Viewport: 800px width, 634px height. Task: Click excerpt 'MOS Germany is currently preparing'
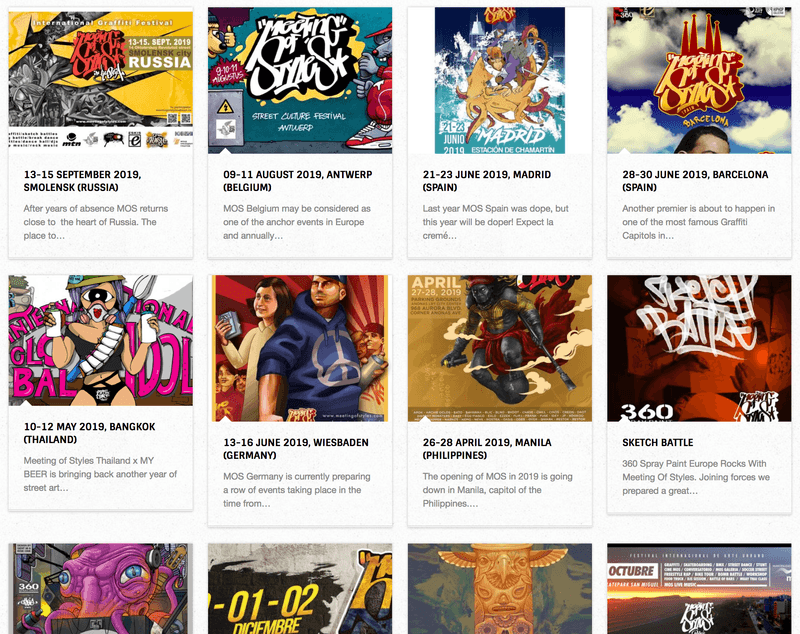(x=297, y=490)
